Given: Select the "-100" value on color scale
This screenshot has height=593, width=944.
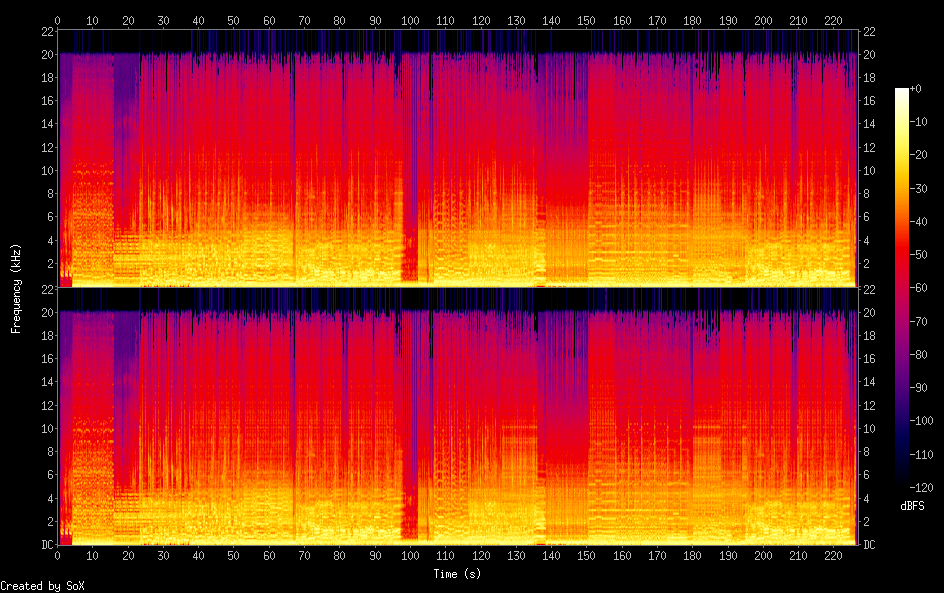Looking at the screenshot, I should (921, 421).
